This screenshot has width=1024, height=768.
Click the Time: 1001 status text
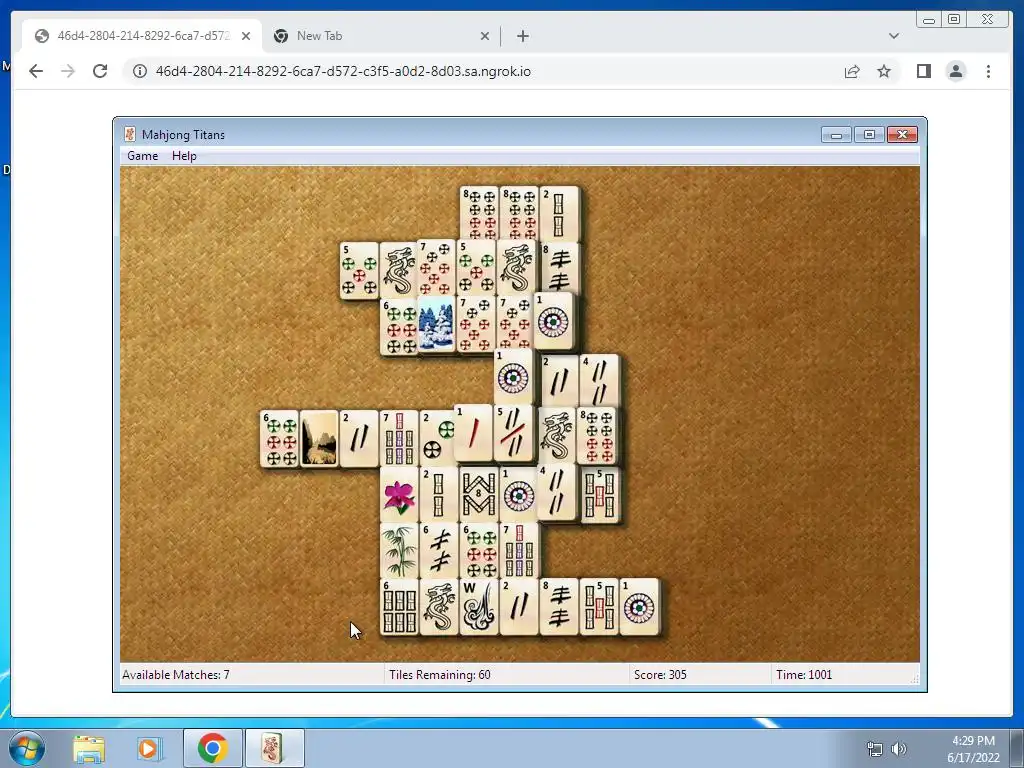(804, 675)
